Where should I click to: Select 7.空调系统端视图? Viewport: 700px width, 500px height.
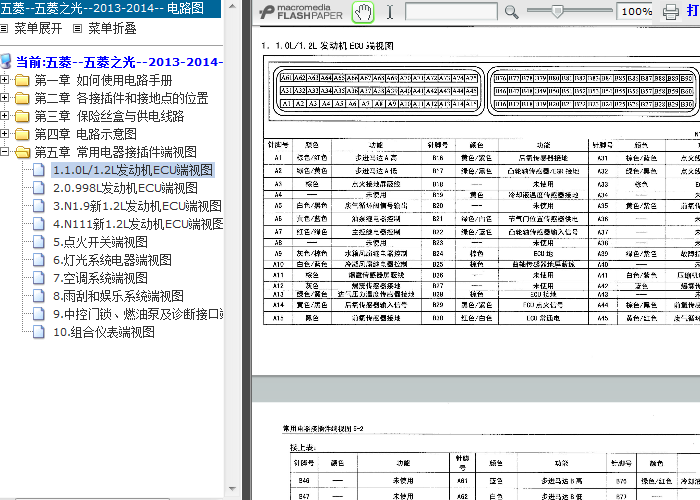pyautogui.click(x=100, y=278)
